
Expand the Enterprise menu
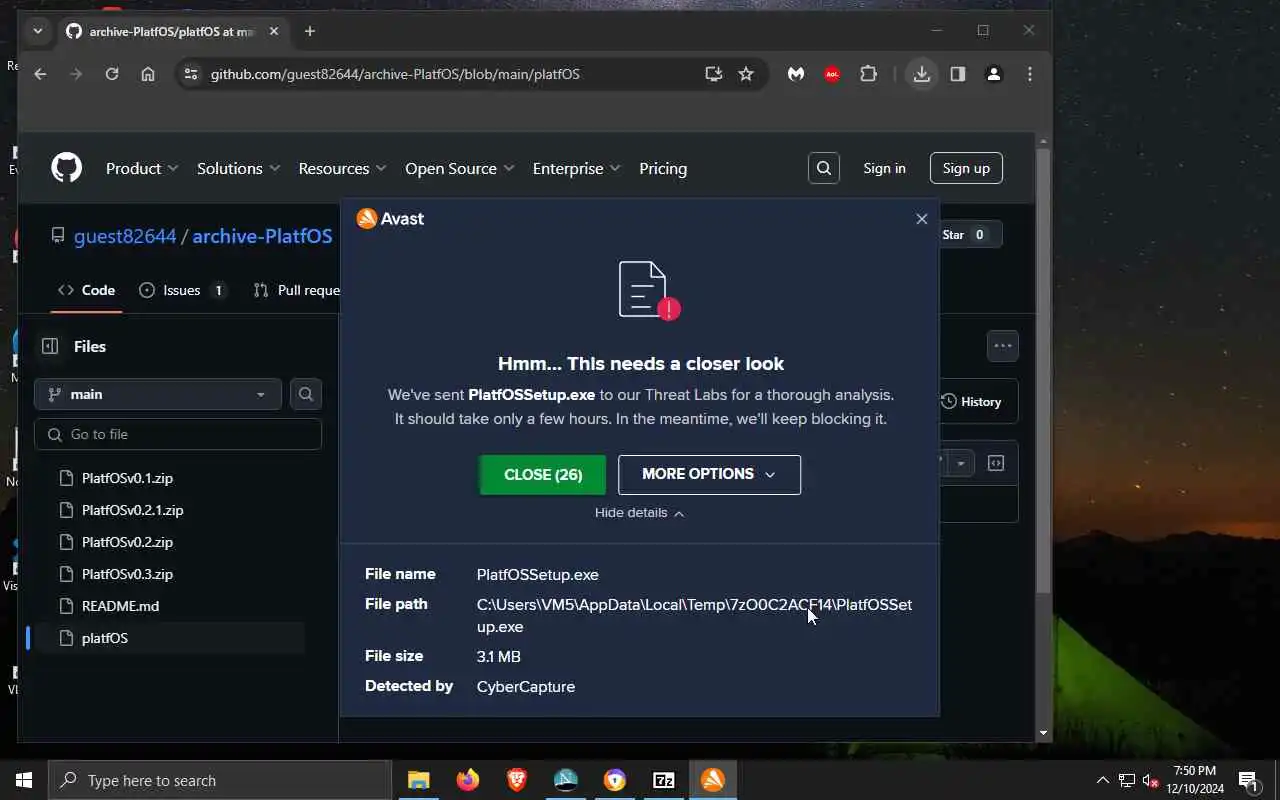tap(576, 168)
